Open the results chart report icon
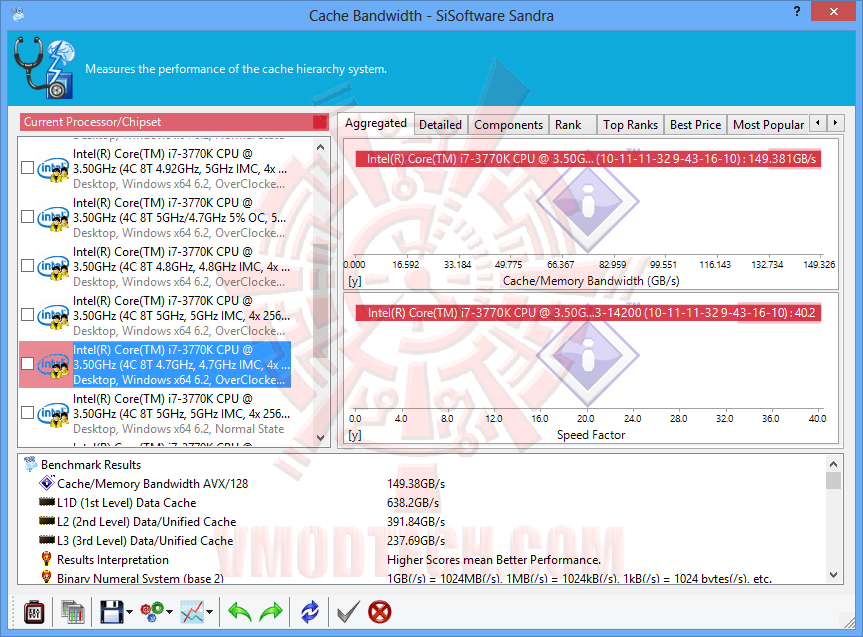This screenshot has width=863, height=637. pos(73,612)
